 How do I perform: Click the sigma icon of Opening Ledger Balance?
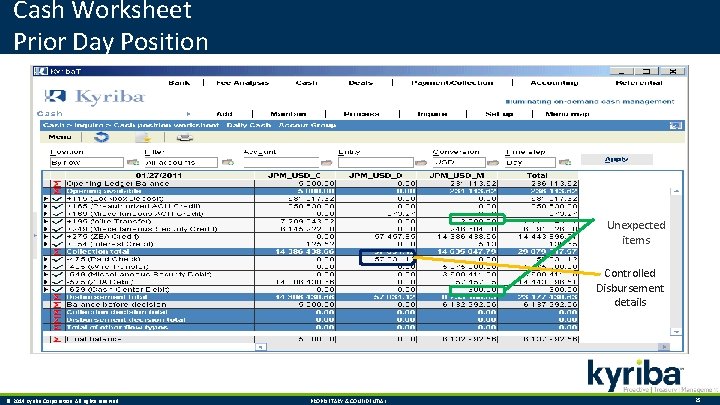click(x=56, y=183)
